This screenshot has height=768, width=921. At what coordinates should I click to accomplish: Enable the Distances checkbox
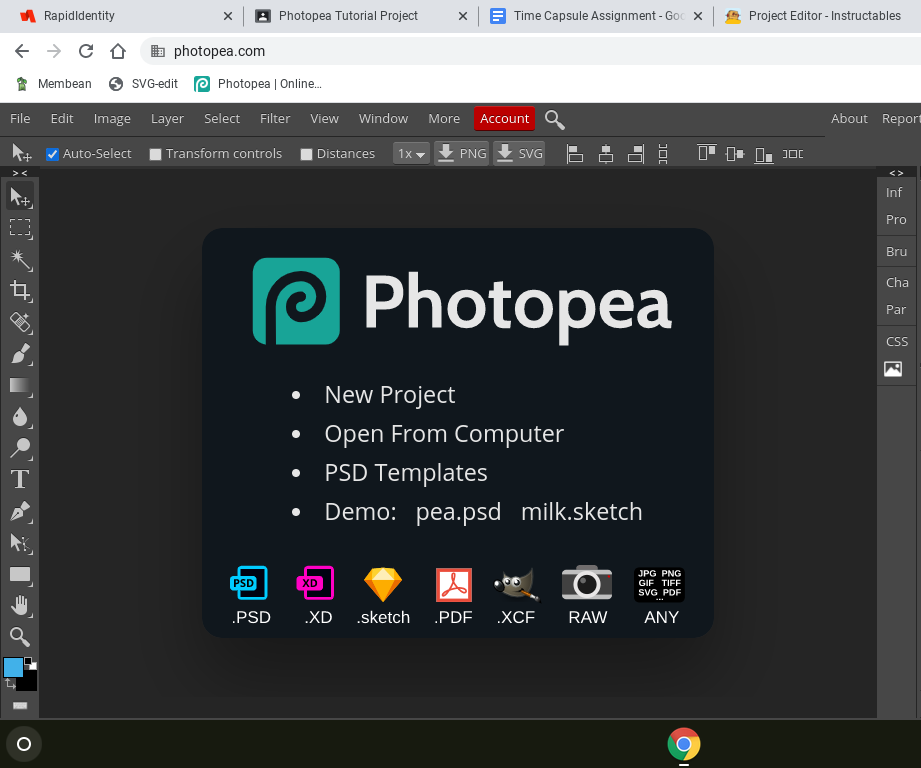tap(306, 154)
